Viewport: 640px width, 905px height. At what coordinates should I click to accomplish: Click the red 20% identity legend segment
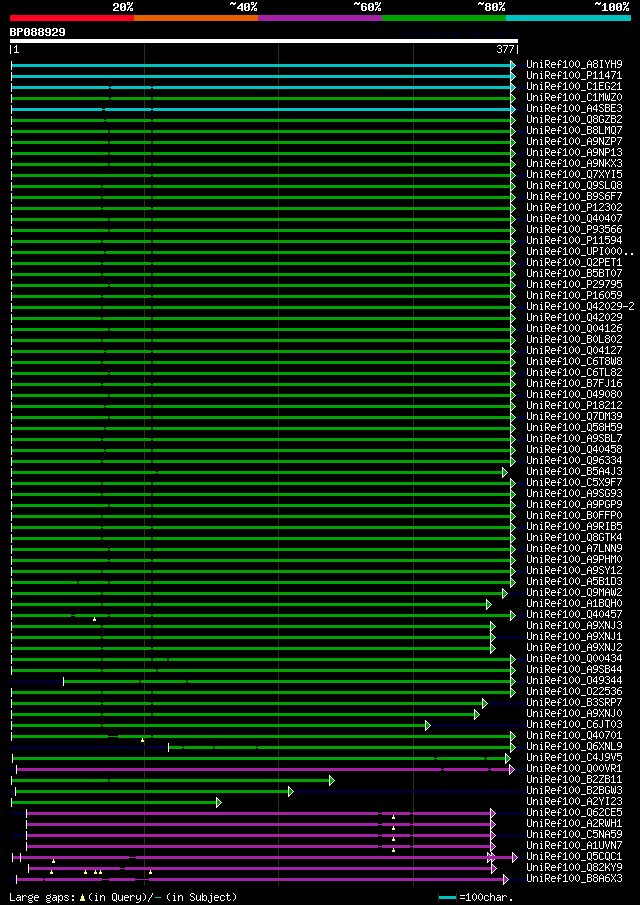[72, 18]
